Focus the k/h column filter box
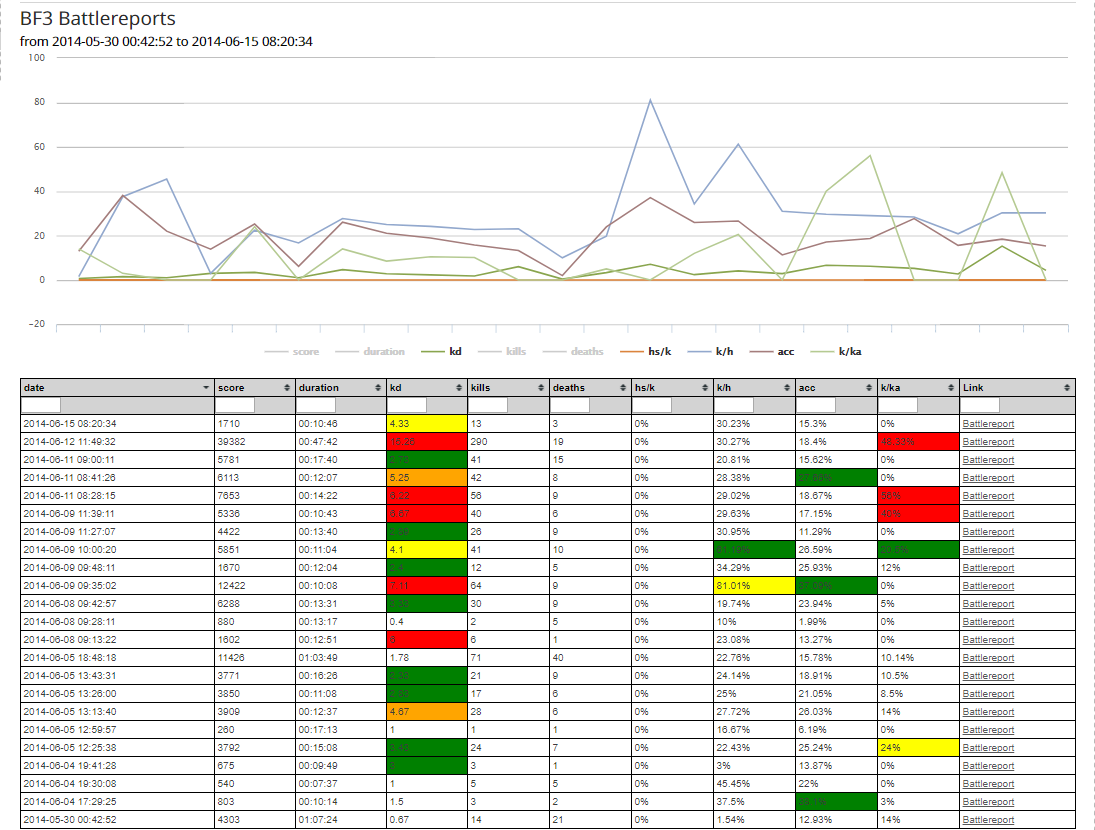Viewport: 1095px width, 830px height. (x=735, y=405)
